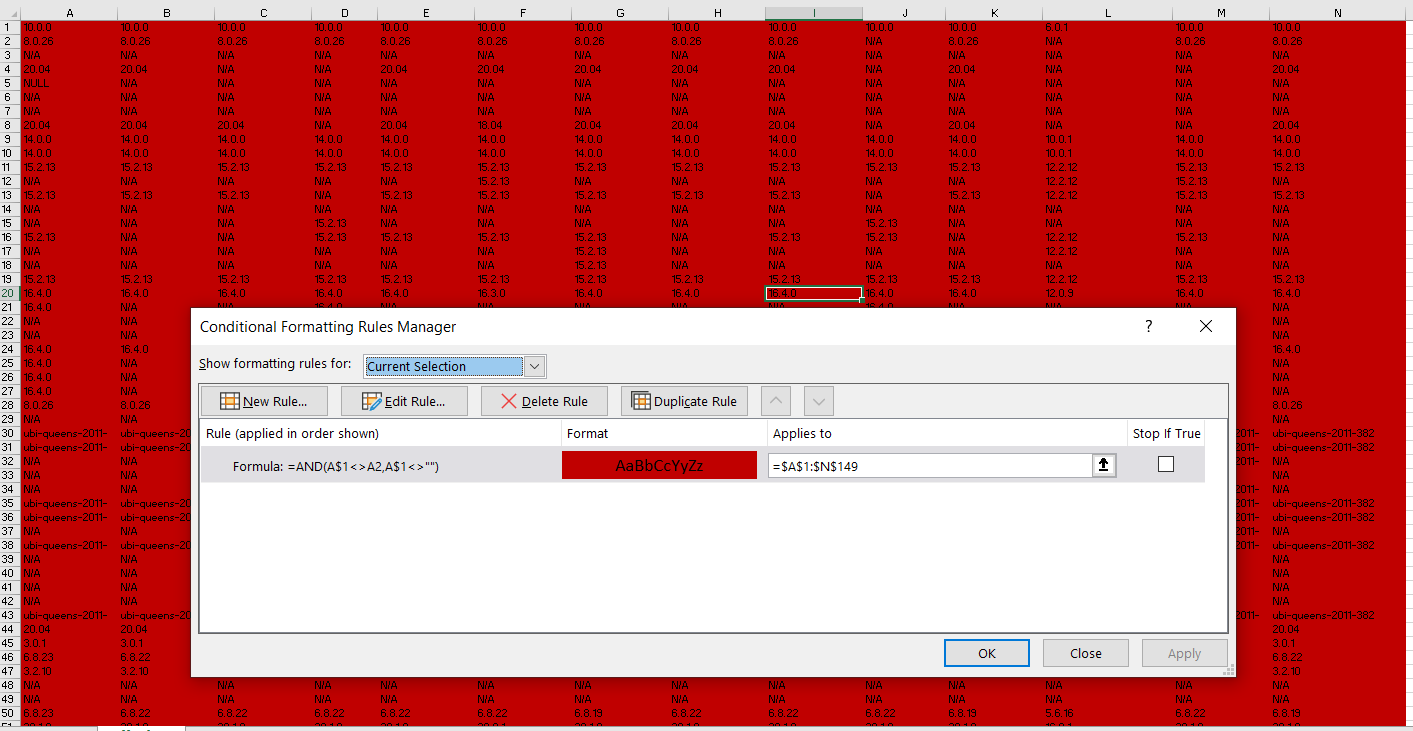Open Edit Rule for the selected formula

403,401
